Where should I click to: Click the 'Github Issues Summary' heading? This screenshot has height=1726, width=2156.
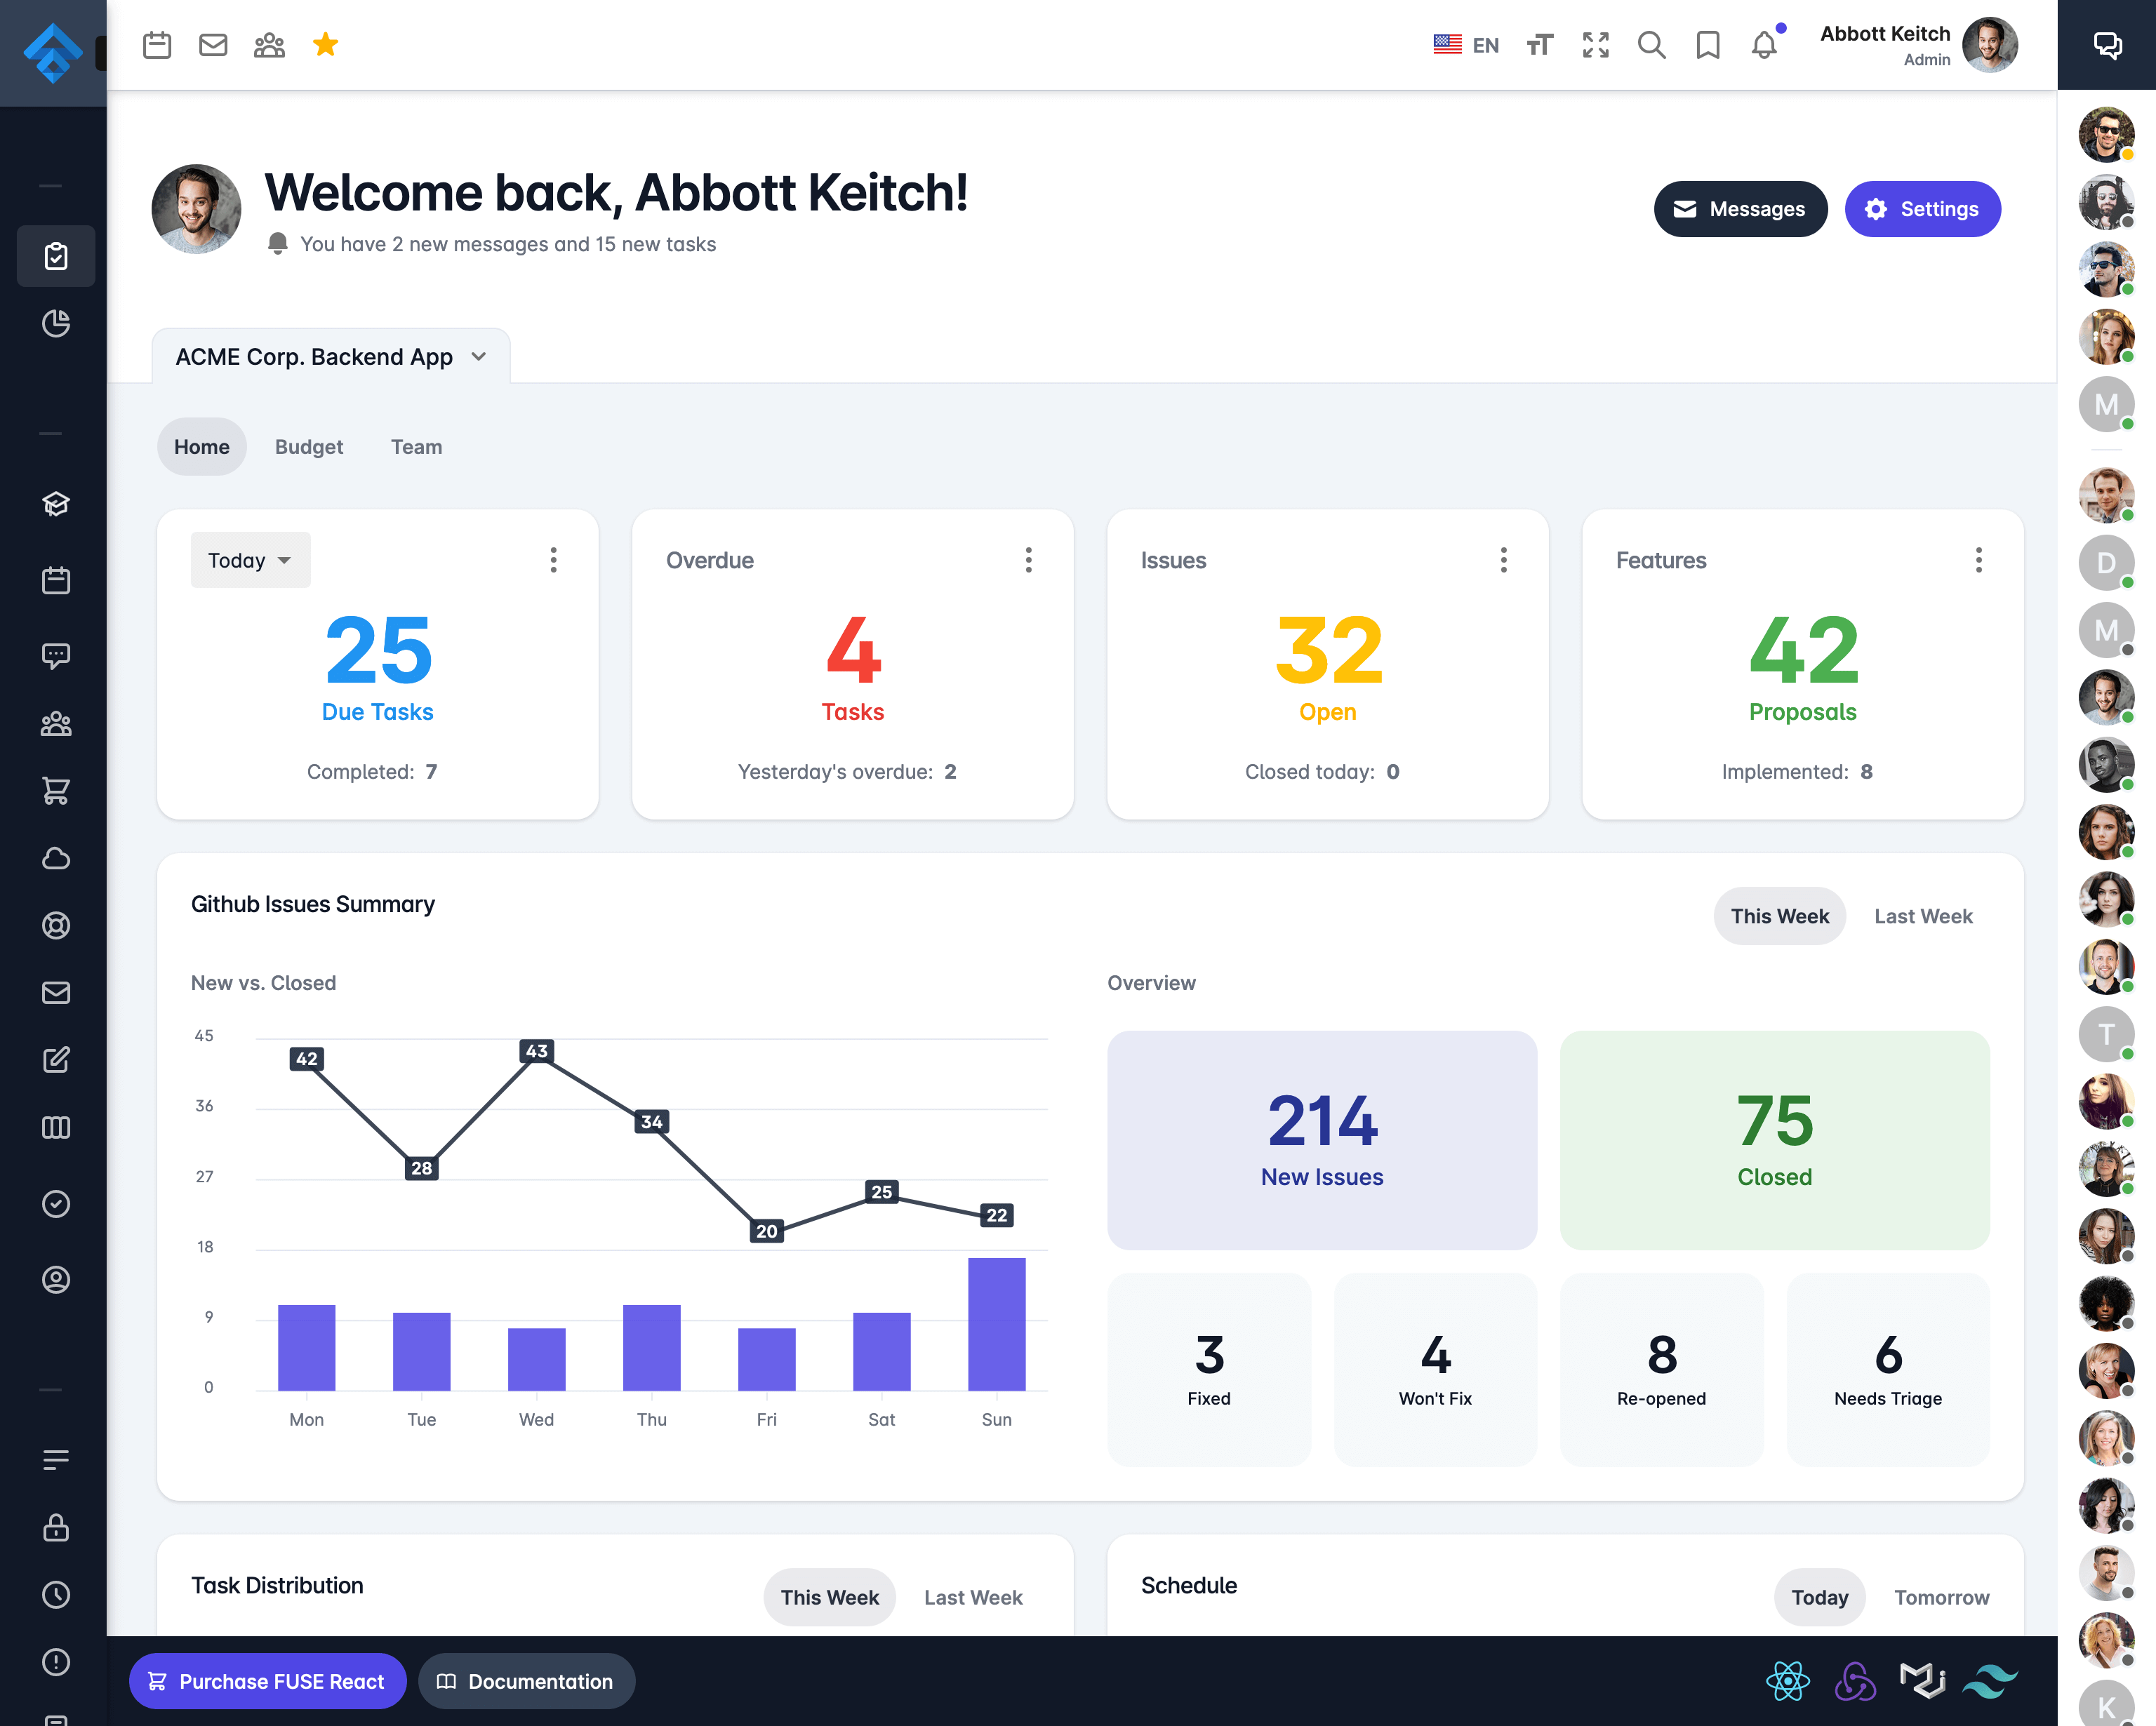(x=313, y=904)
